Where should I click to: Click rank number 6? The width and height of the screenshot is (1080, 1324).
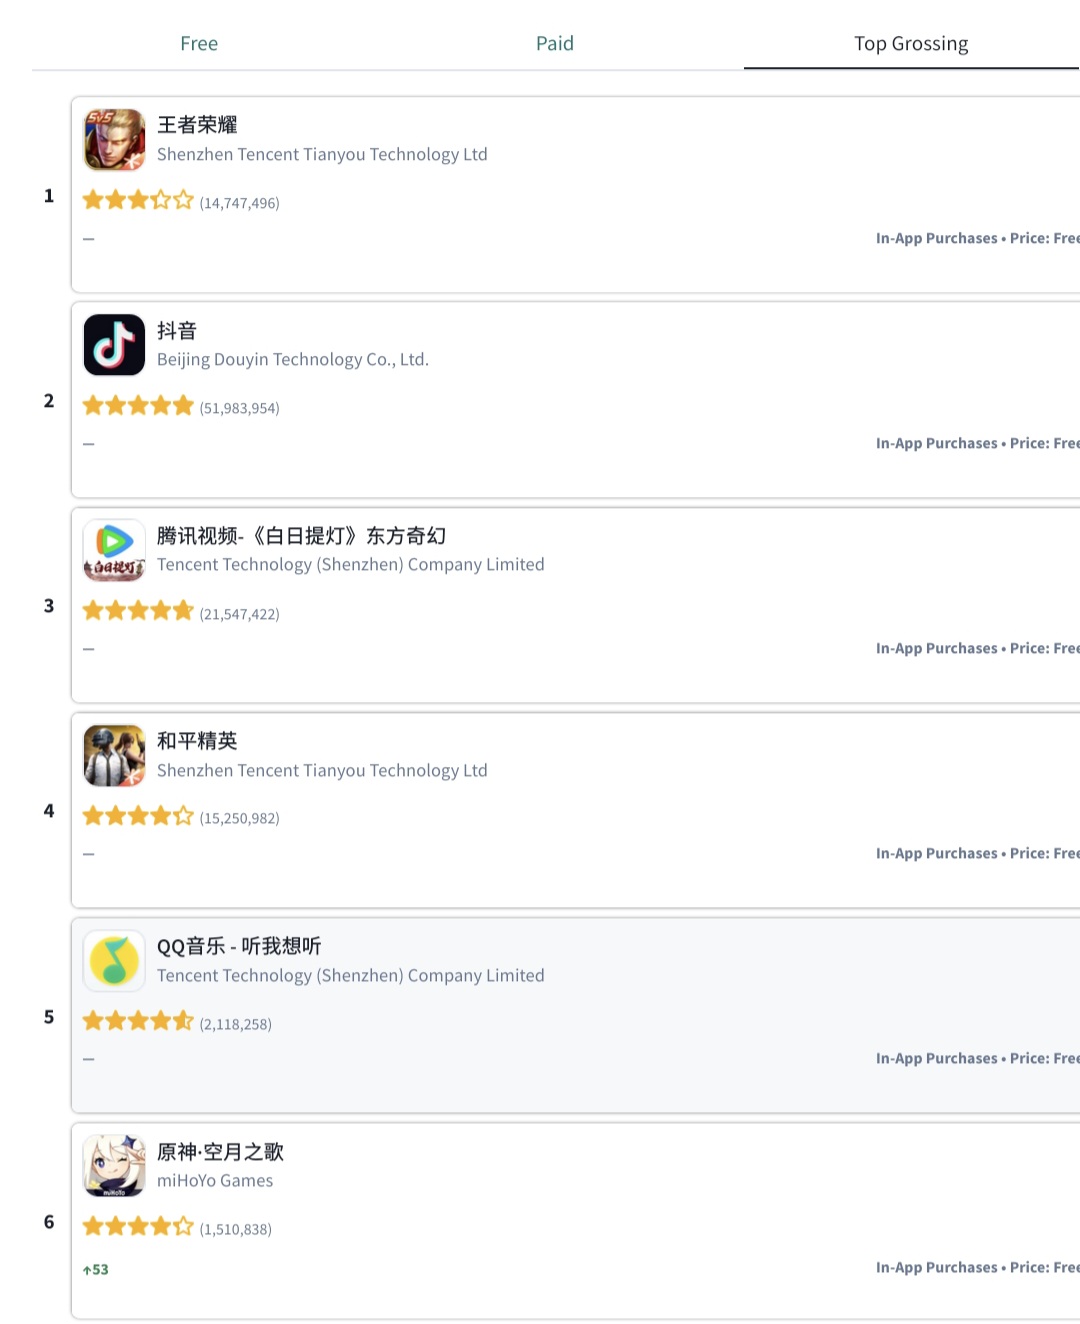(x=49, y=1222)
